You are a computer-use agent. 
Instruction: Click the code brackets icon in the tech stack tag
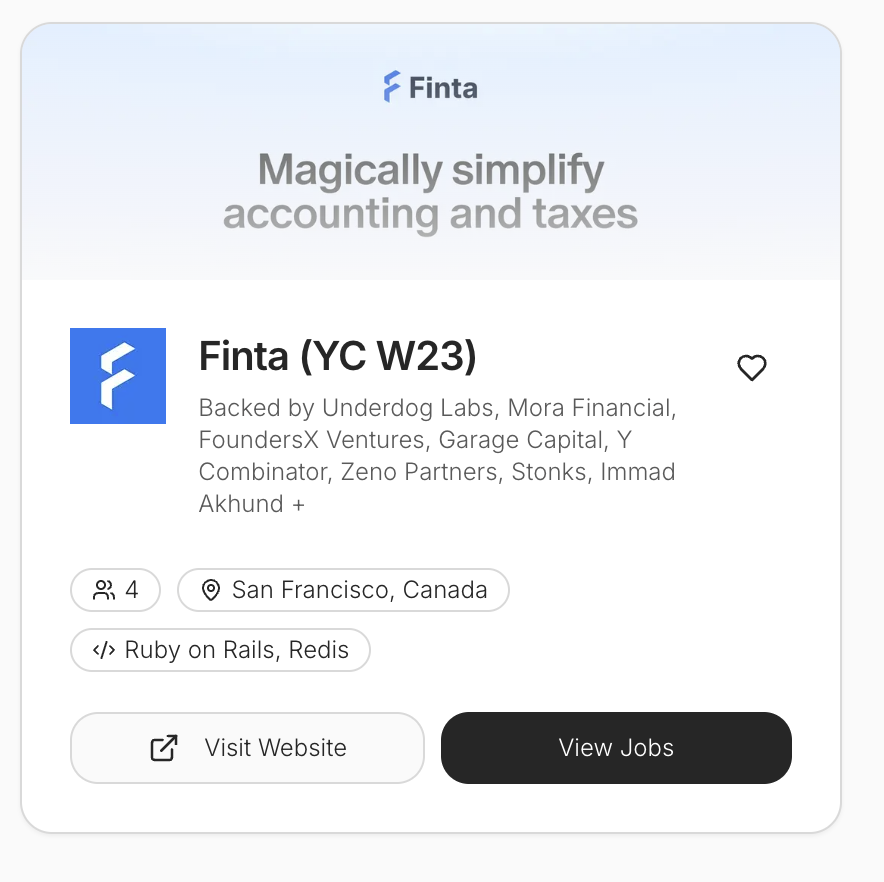coord(102,650)
